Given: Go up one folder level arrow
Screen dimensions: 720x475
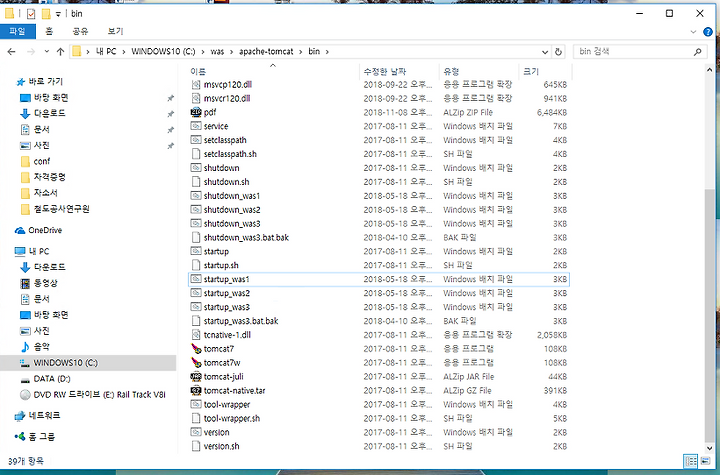Looking at the screenshot, I should (x=60, y=51).
